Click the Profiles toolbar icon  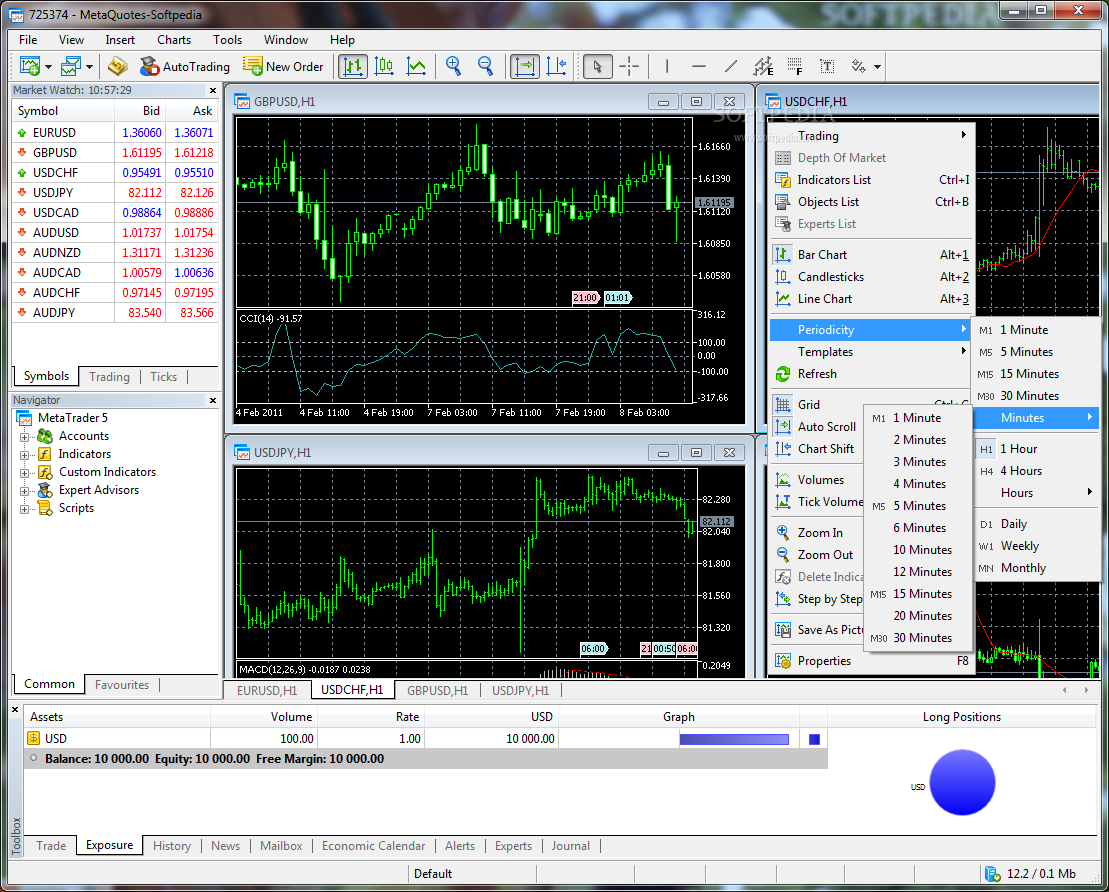71,66
